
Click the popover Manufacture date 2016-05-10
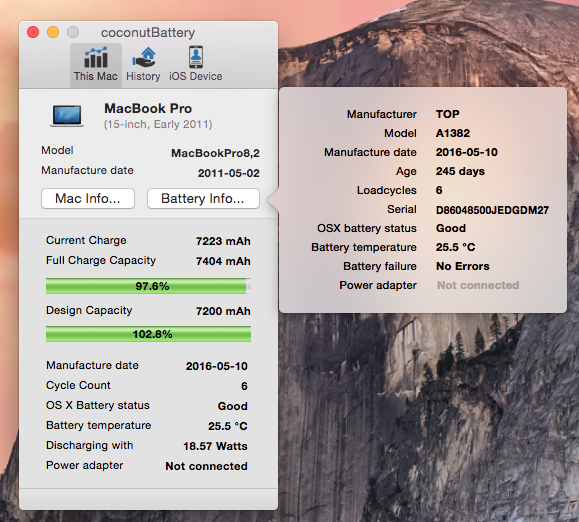point(467,152)
